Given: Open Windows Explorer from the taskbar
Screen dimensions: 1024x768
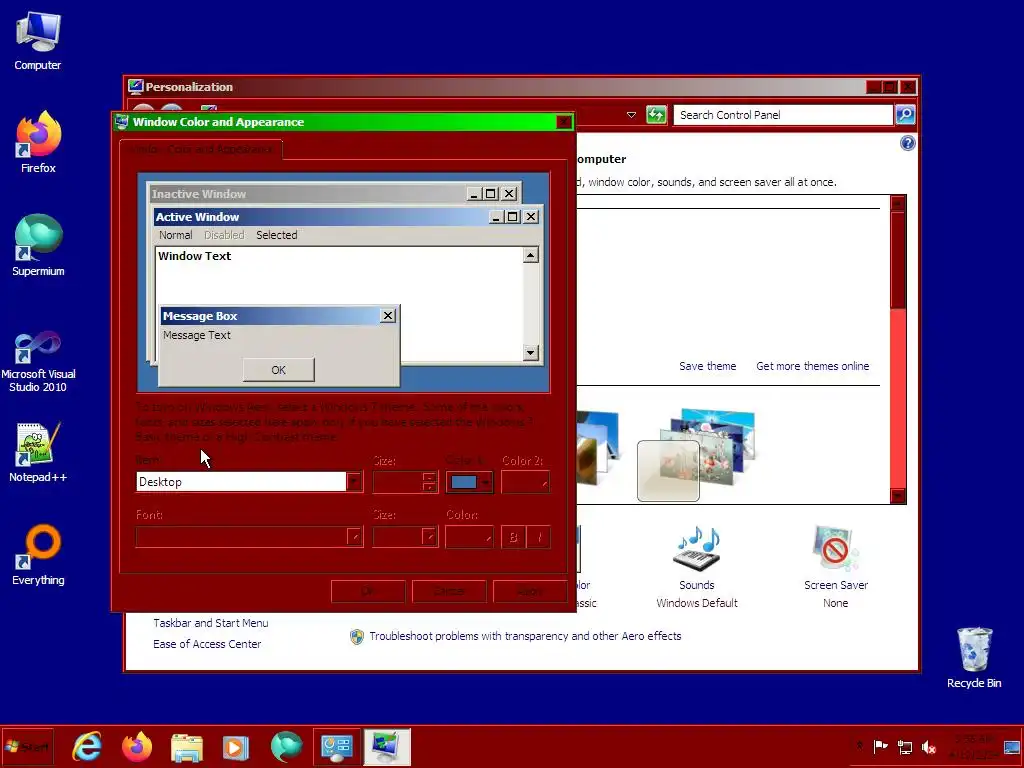Looking at the screenshot, I should (187, 747).
